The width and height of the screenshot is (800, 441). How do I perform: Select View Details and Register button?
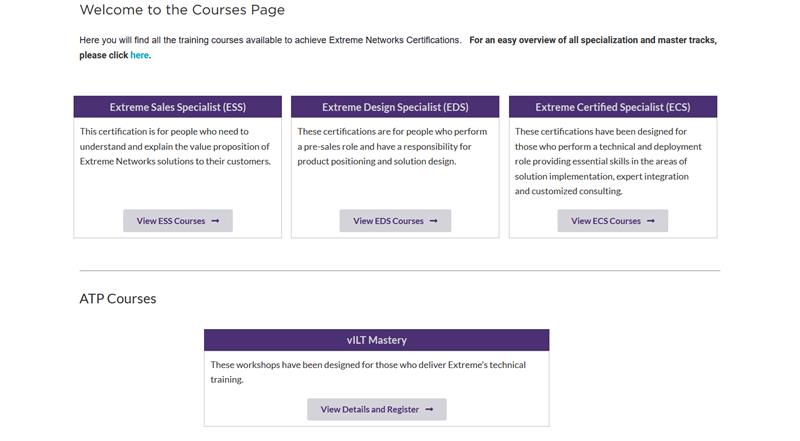tap(377, 409)
